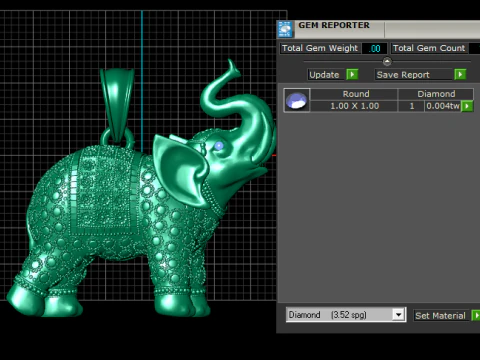This screenshot has height=360, width=480.
Task: Click the Gem Reporter panel icon
Action: tap(285, 29)
